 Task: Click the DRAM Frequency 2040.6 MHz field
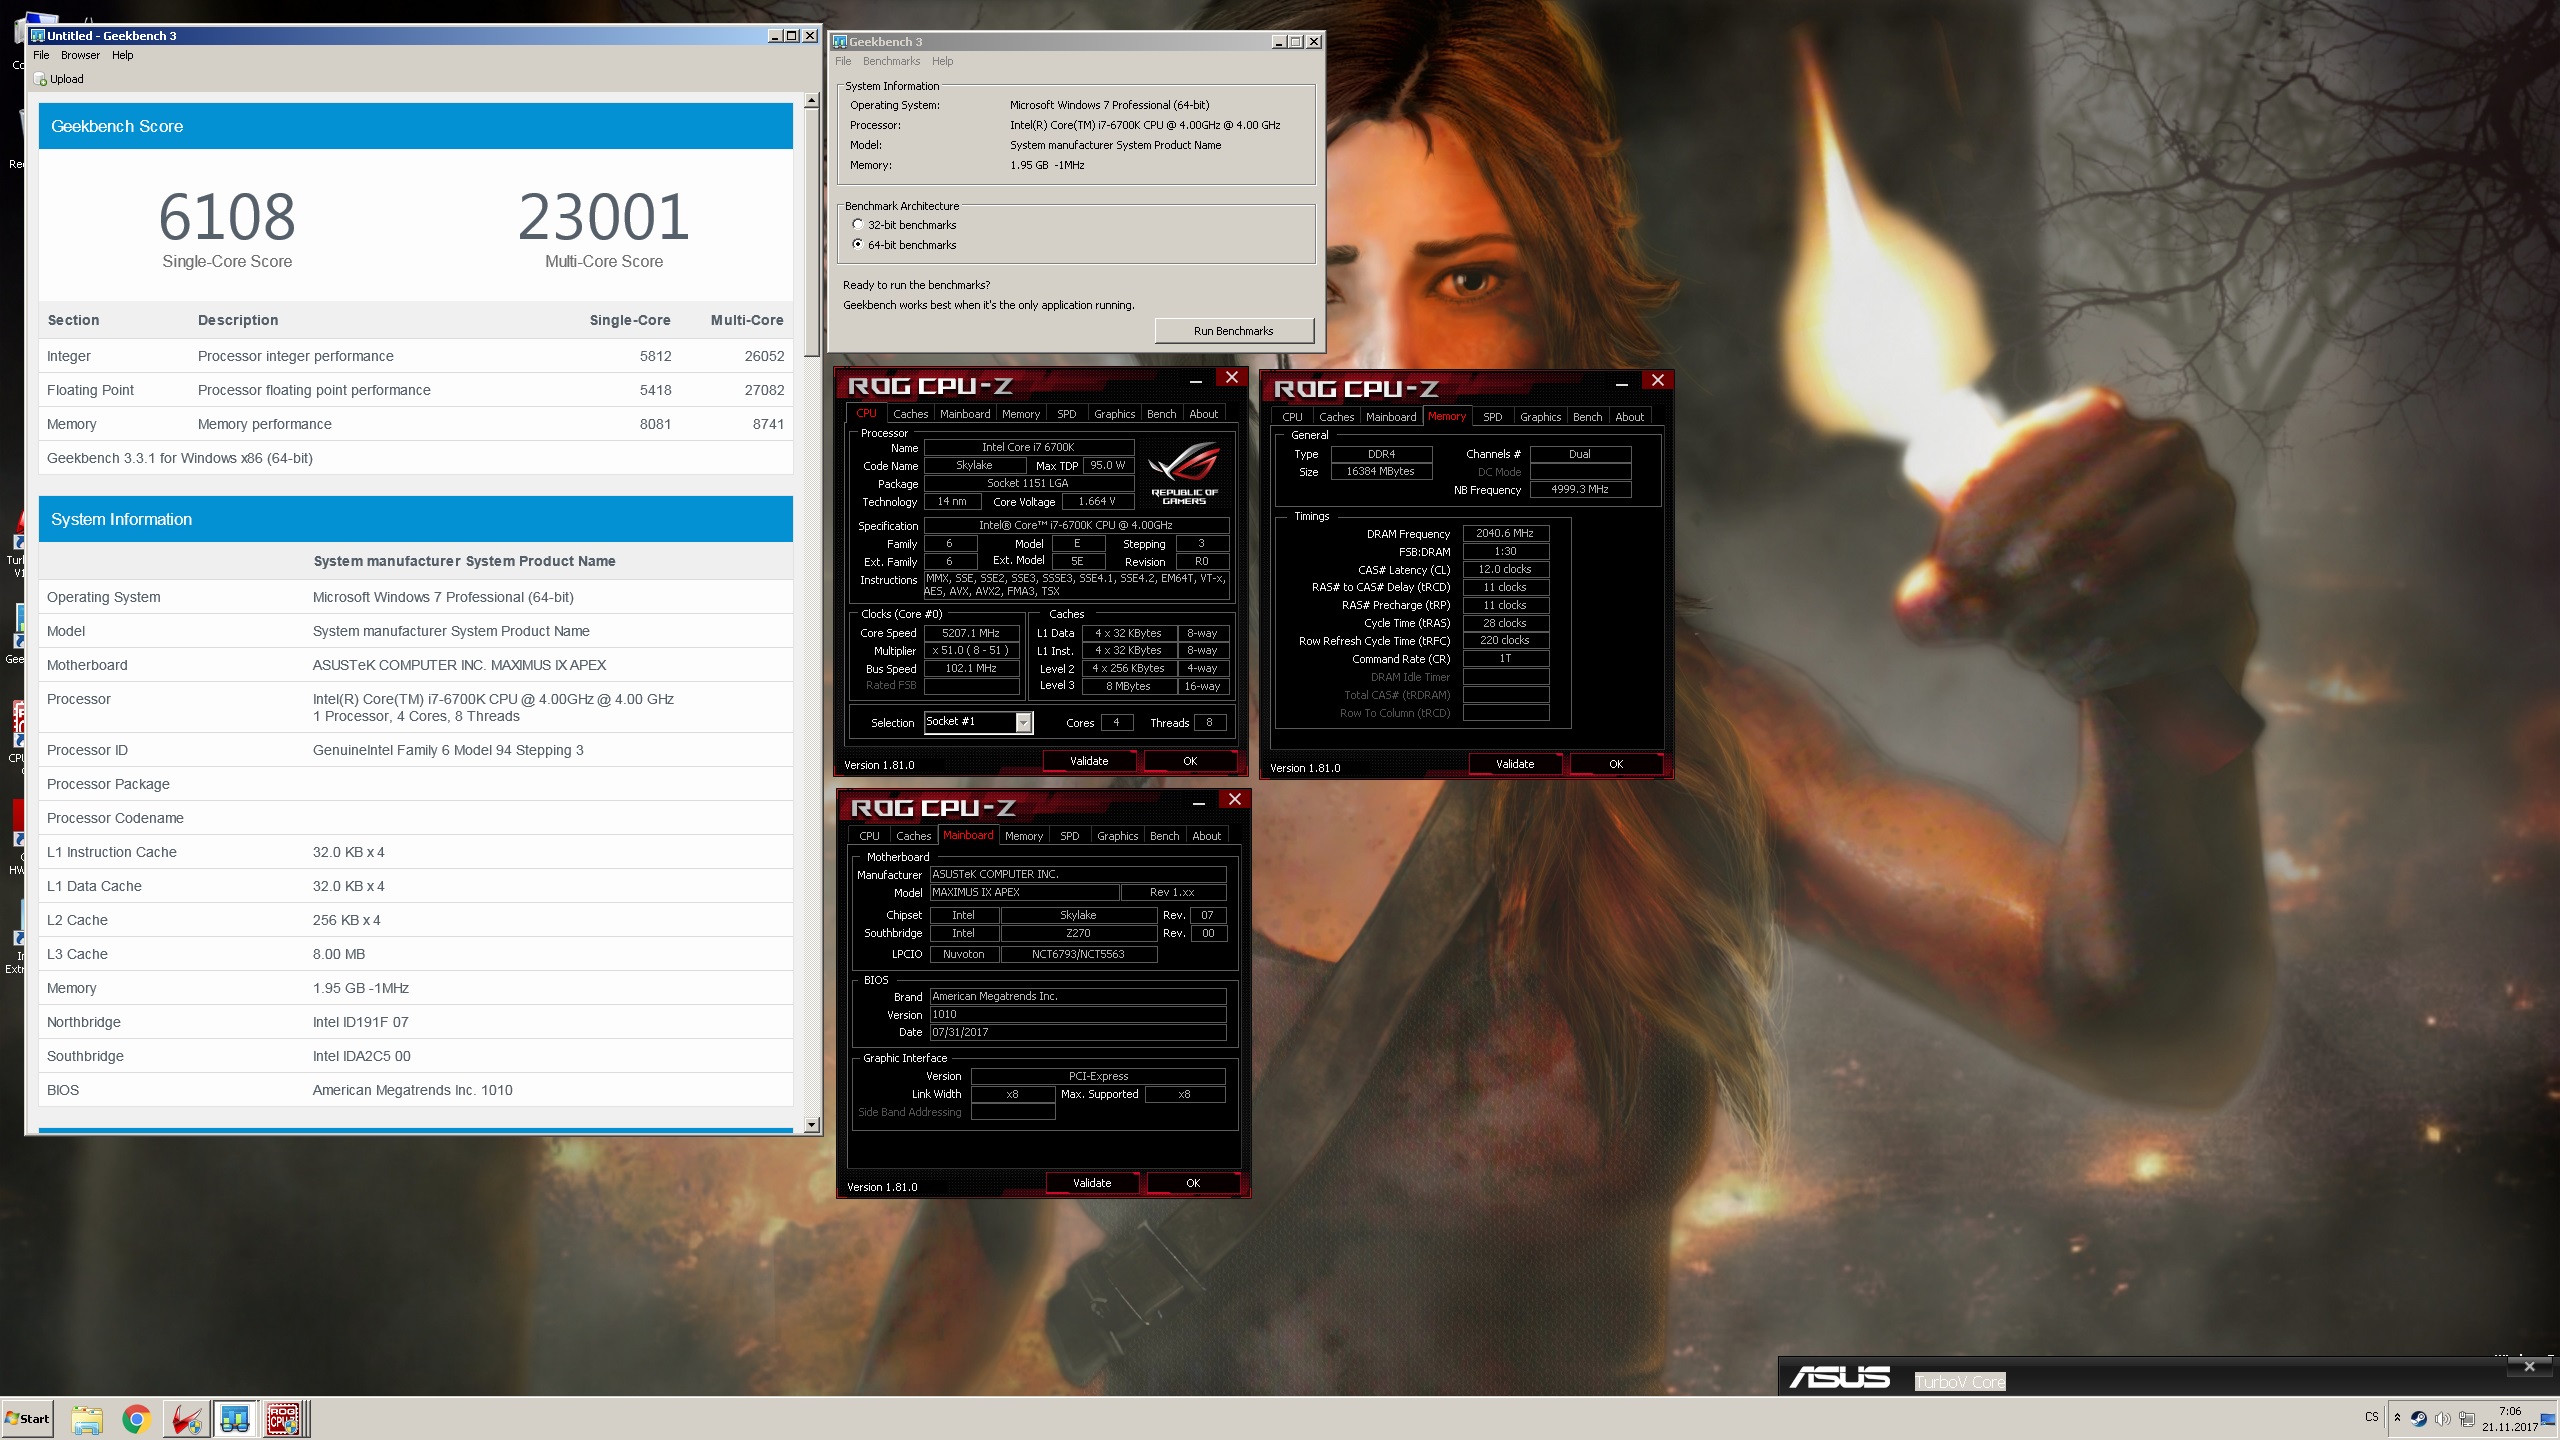click(x=1505, y=534)
